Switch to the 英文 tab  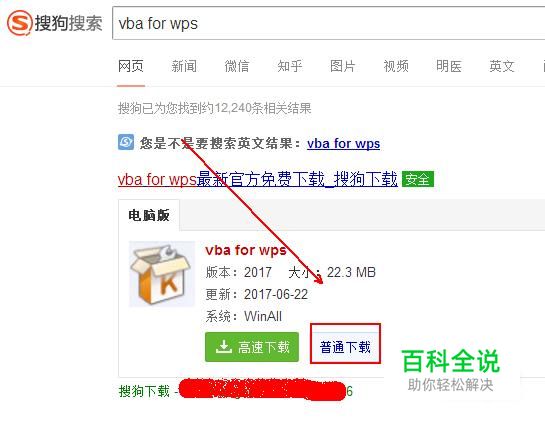coord(502,66)
